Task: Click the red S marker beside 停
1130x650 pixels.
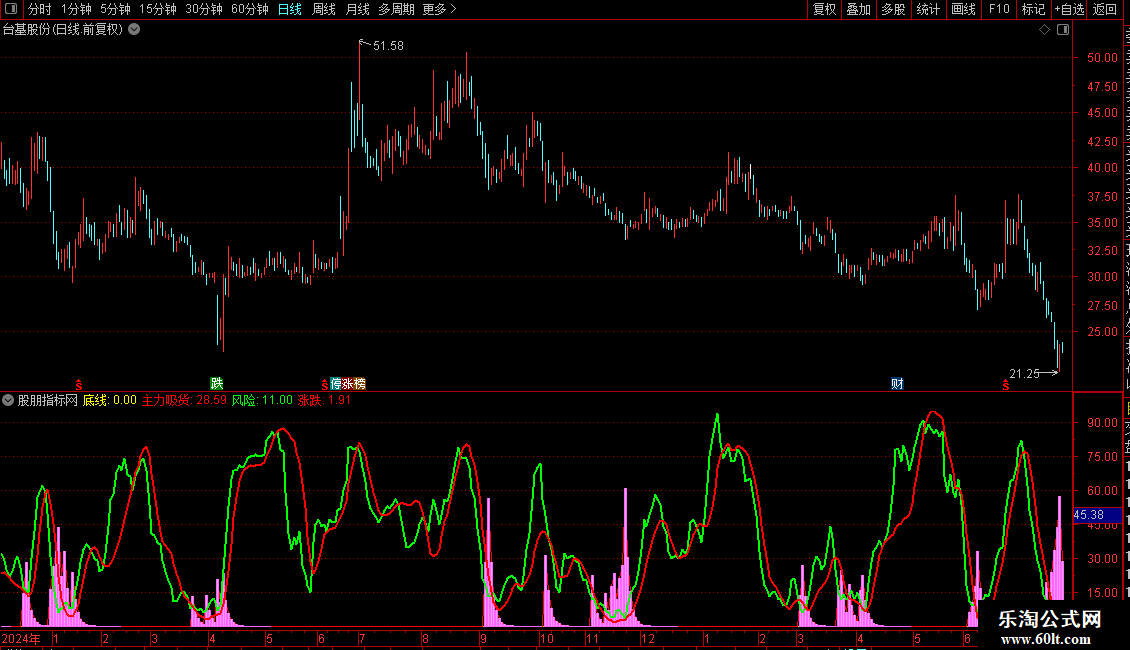Action: (x=324, y=386)
